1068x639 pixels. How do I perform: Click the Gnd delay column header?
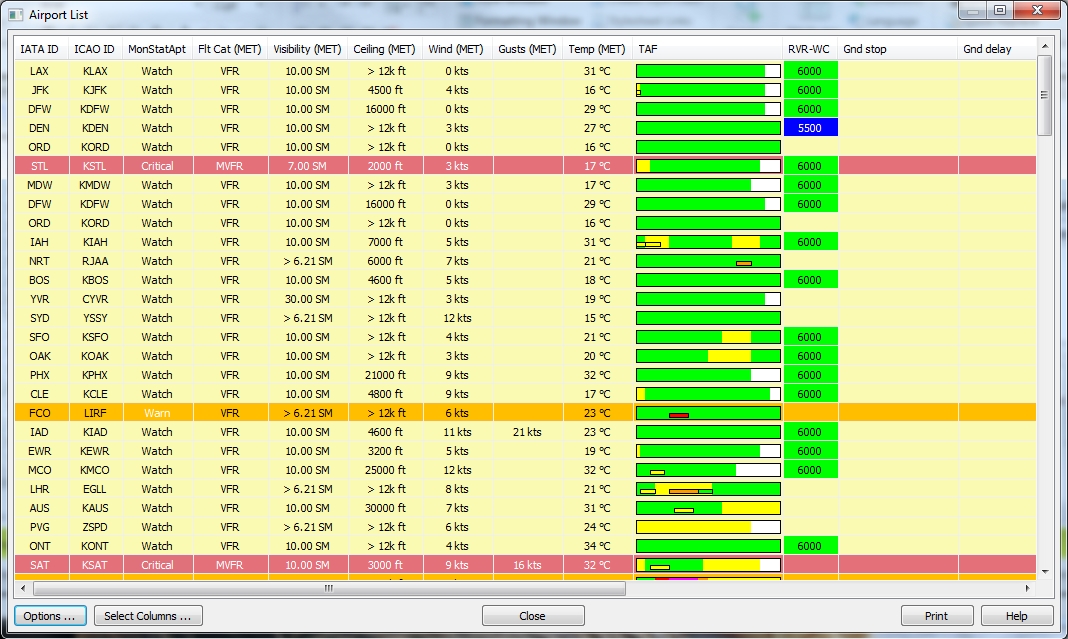coord(997,49)
